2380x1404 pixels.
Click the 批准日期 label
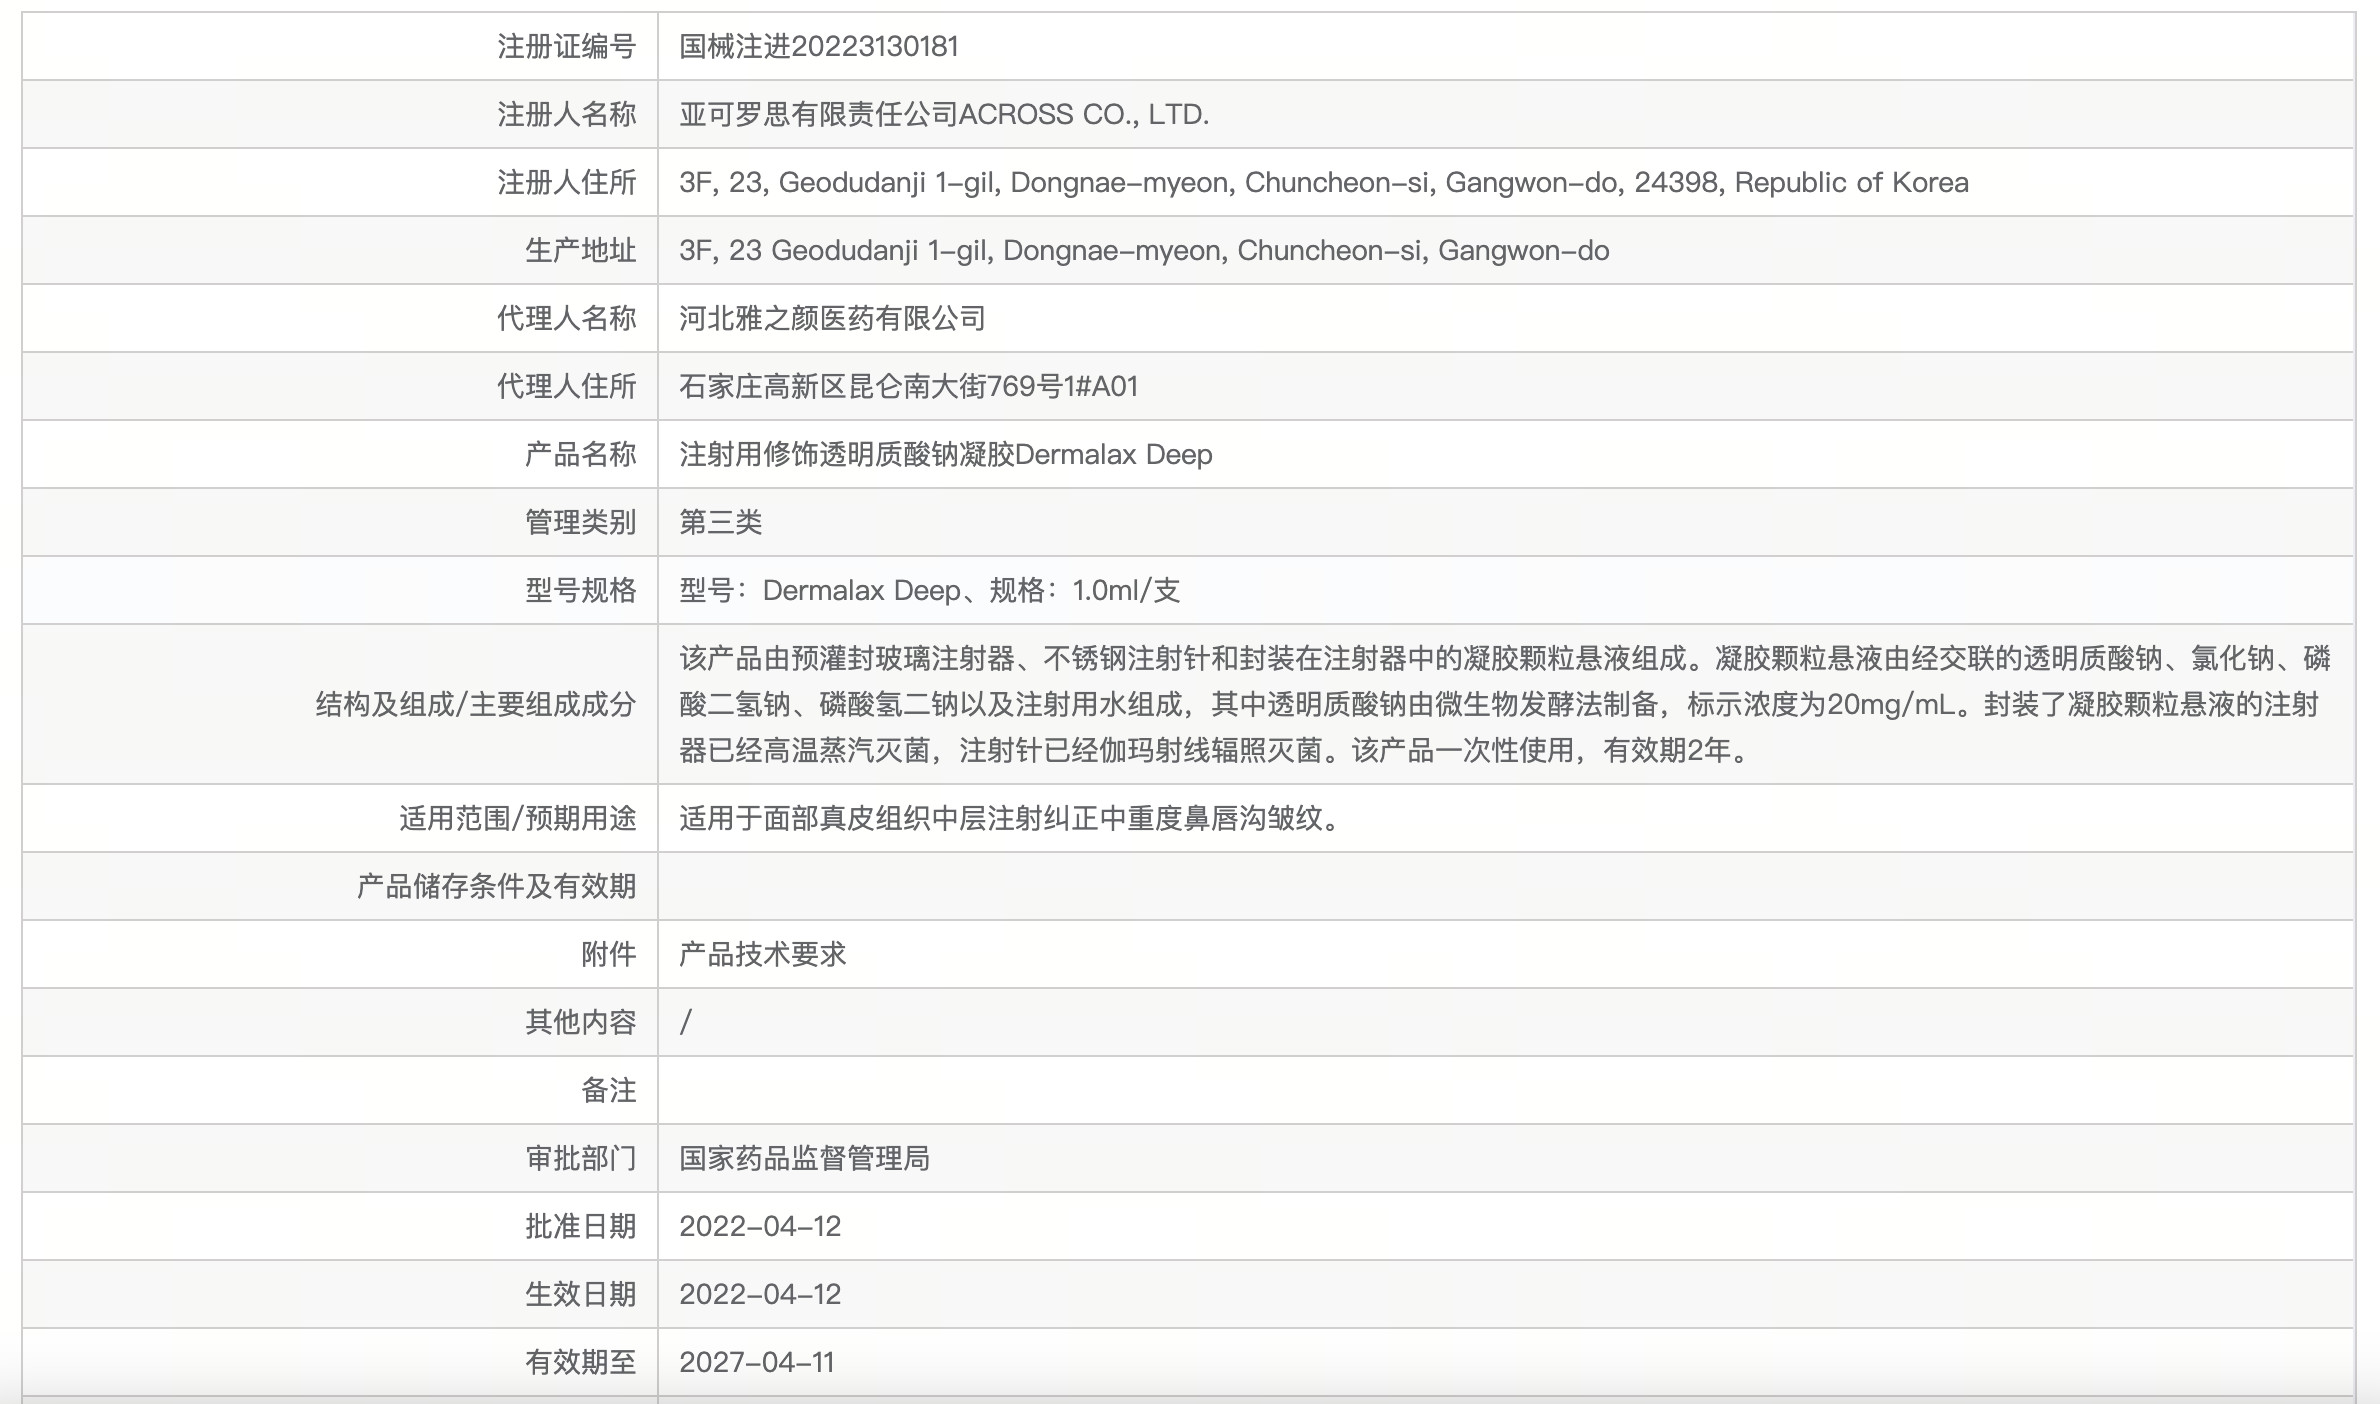581,1226
